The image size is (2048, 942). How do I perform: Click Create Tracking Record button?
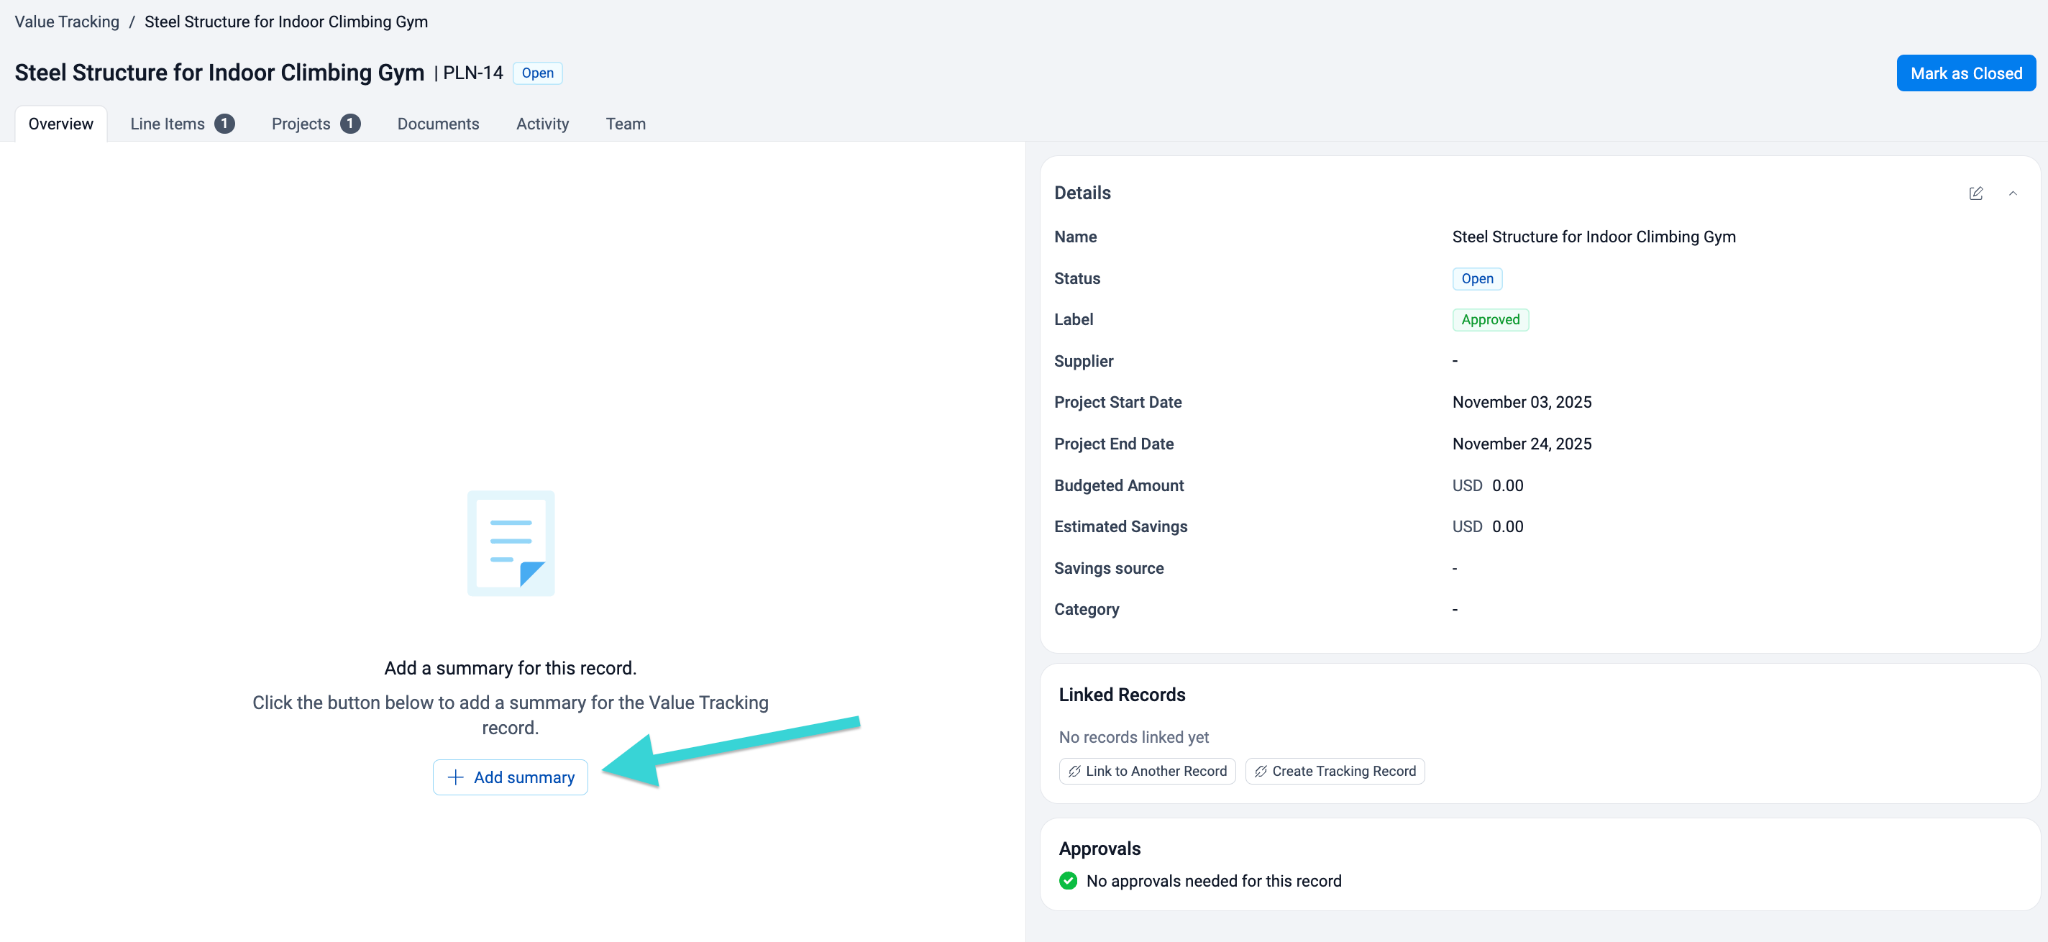tap(1334, 771)
